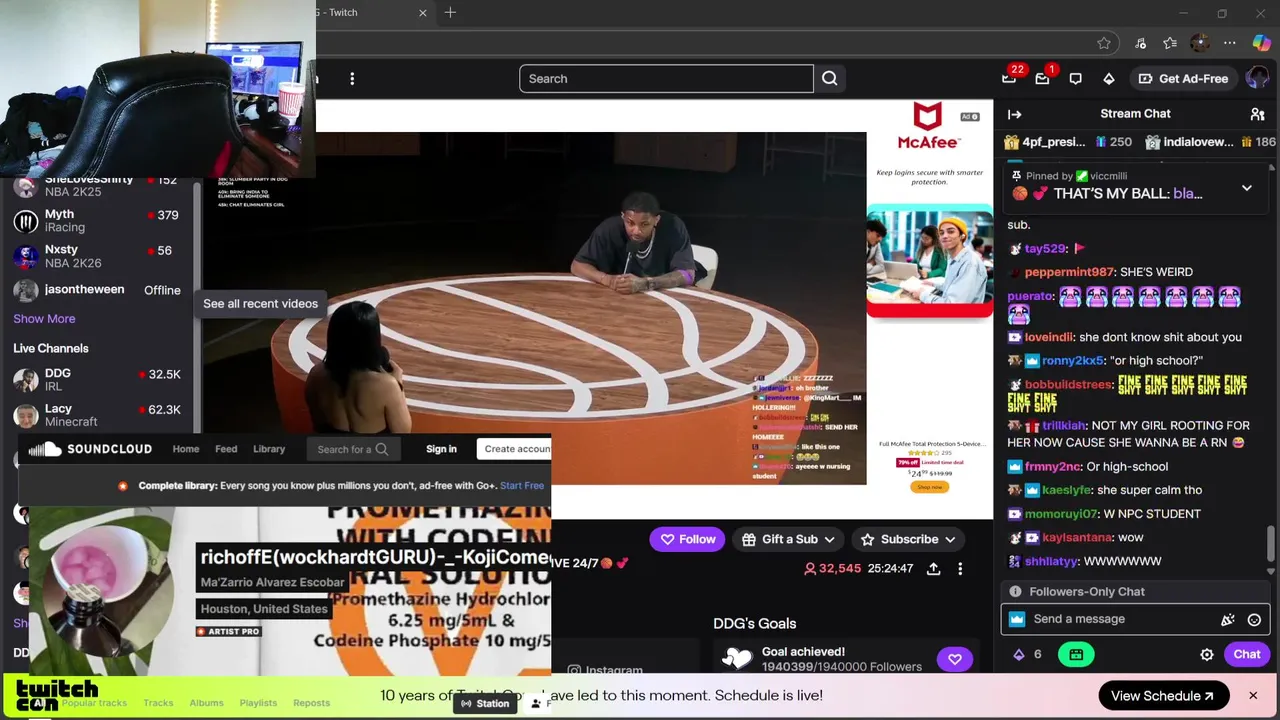Click the purple Chat send button
Viewport: 1280px width, 720px height.
click(x=1246, y=654)
